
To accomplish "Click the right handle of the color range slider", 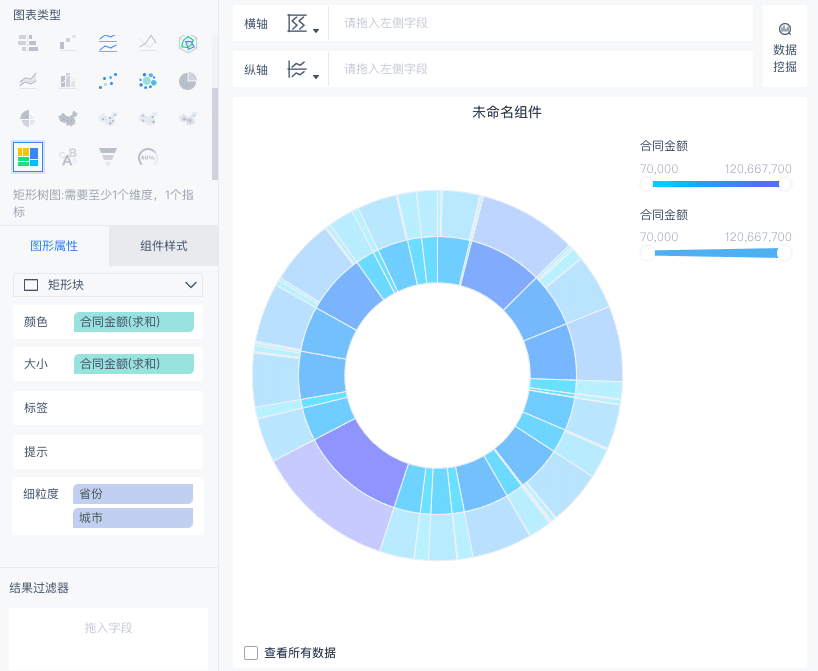I will tap(784, 184).
